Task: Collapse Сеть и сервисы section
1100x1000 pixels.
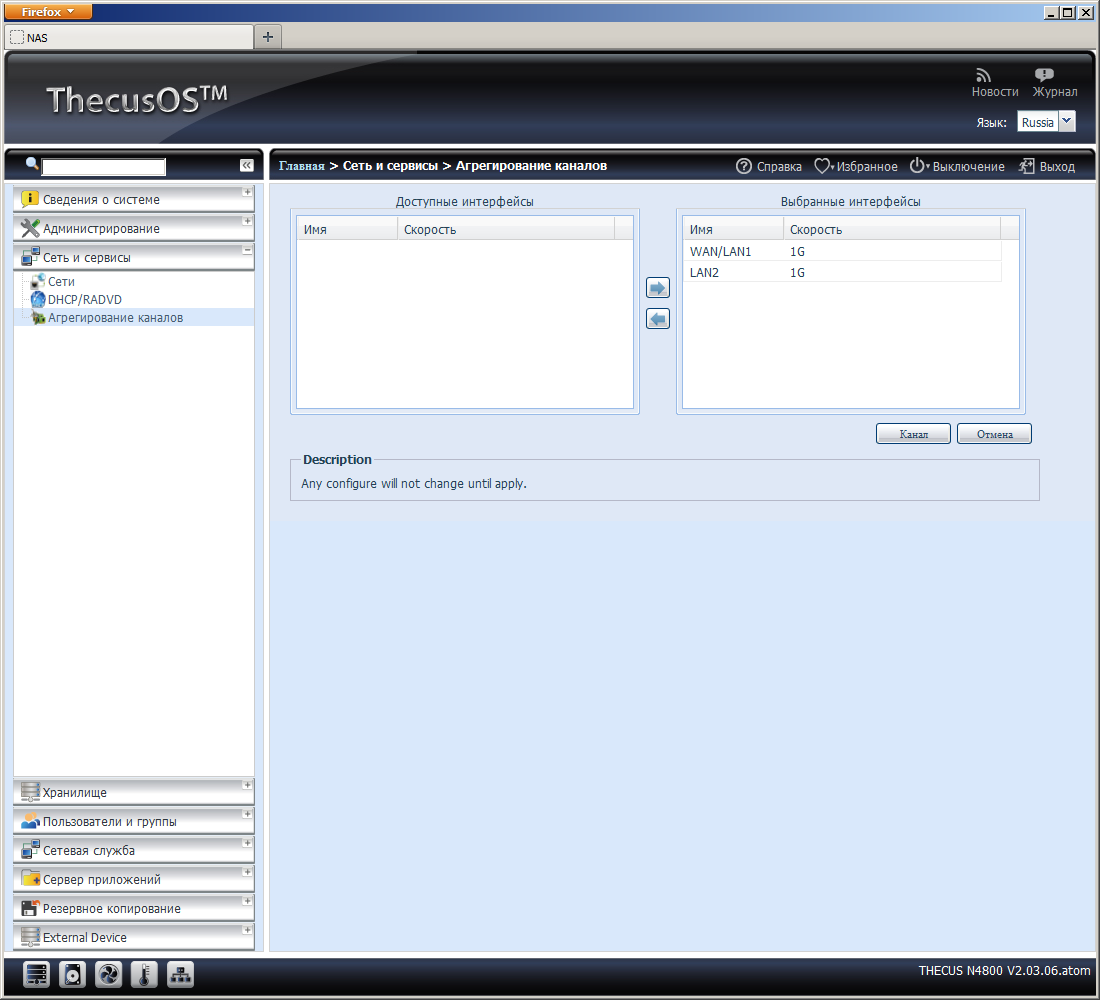Action: tap(134, 258)
